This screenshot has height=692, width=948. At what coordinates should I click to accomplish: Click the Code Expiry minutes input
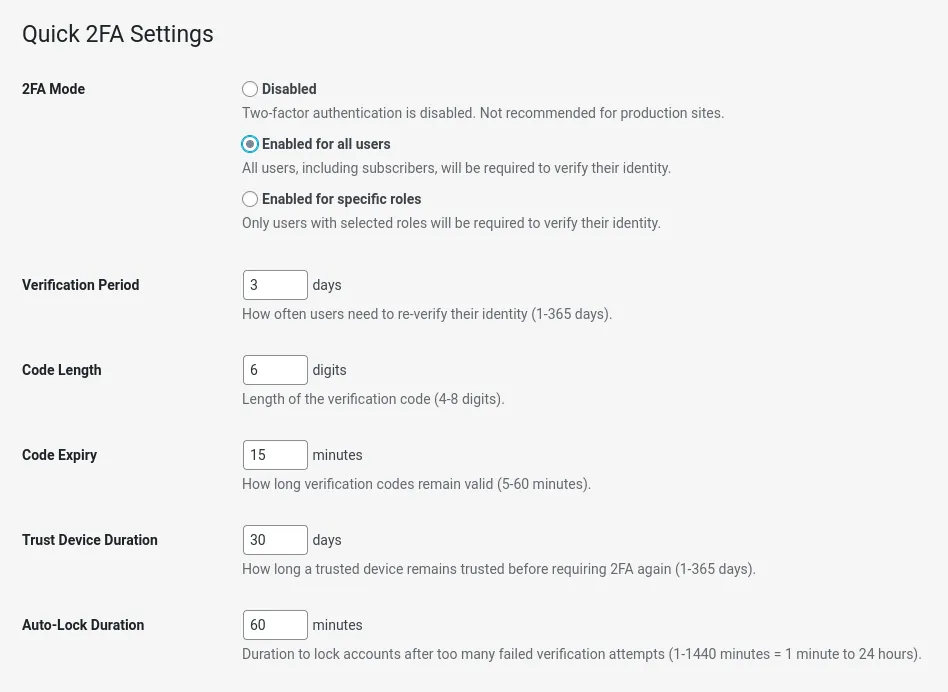point(275,455)
